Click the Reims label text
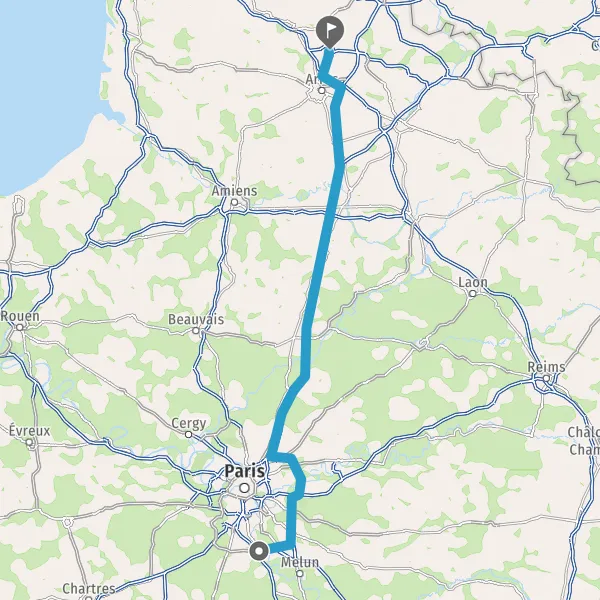This screenshot has width=600, height=600. 546,367
